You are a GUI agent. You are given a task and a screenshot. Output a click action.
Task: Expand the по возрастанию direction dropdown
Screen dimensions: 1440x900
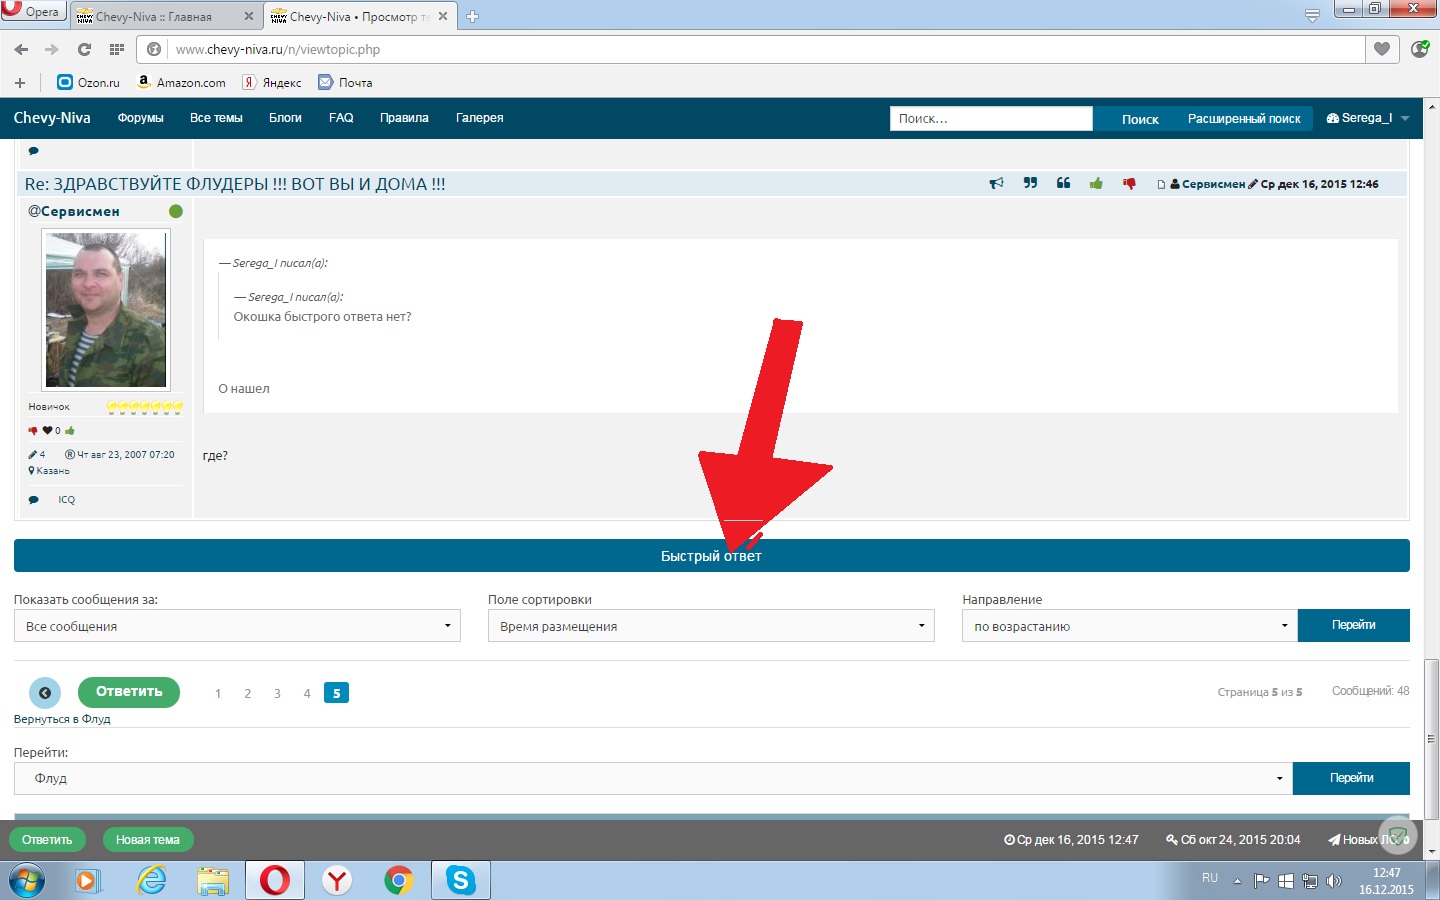tap(1129, 626)
